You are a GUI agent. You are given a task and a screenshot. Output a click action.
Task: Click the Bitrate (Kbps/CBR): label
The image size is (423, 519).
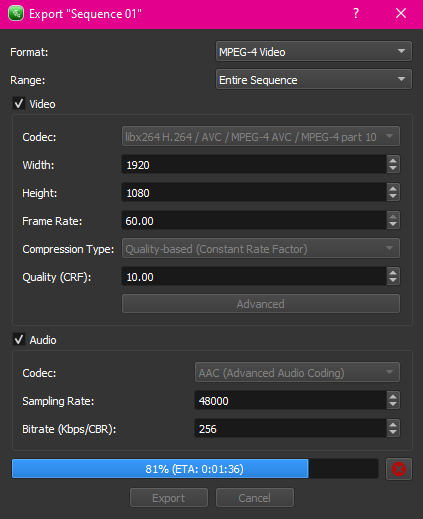pyautogui.click(x=69, y=429)
